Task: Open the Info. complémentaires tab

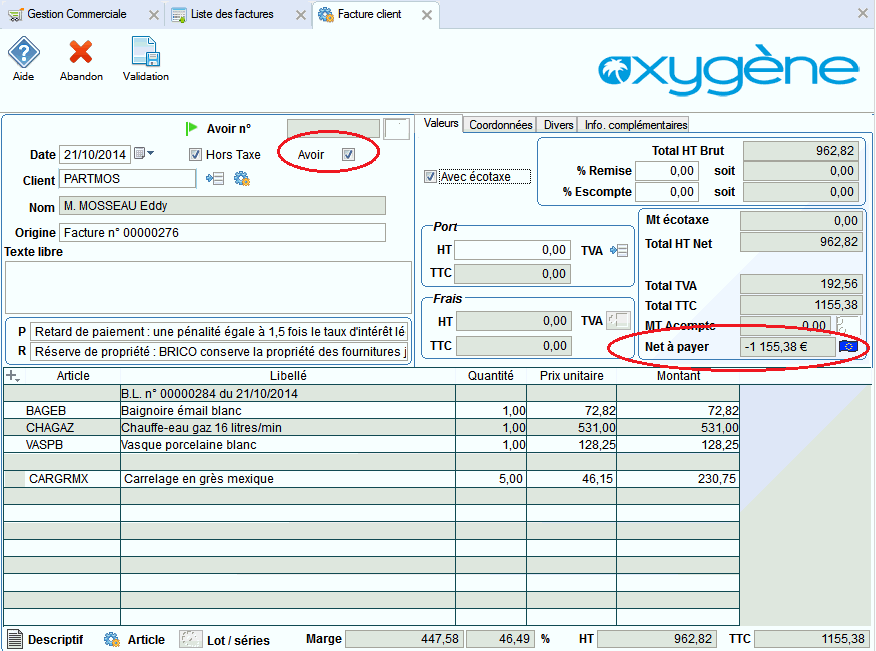Action: coord(635,125)
